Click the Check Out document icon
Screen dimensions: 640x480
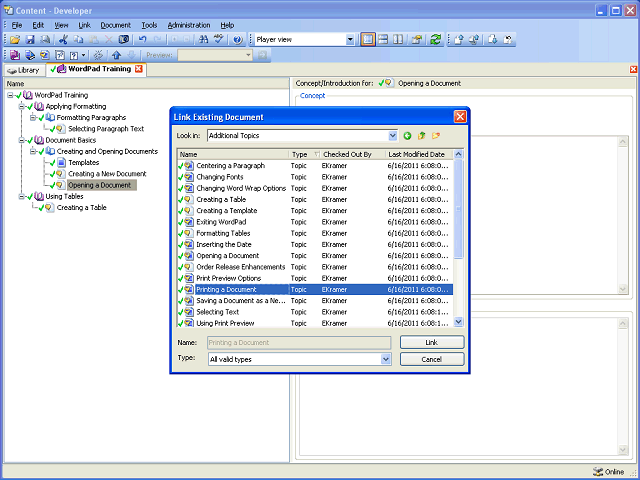coord(493,39)
